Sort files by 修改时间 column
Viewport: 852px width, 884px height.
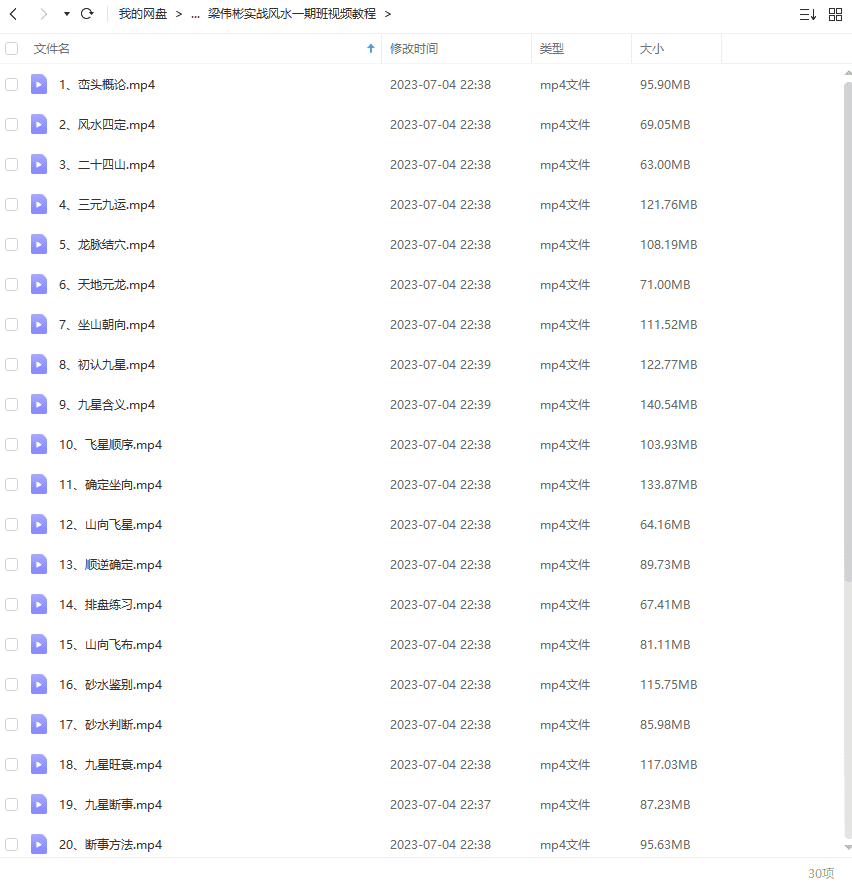[413, 49]
